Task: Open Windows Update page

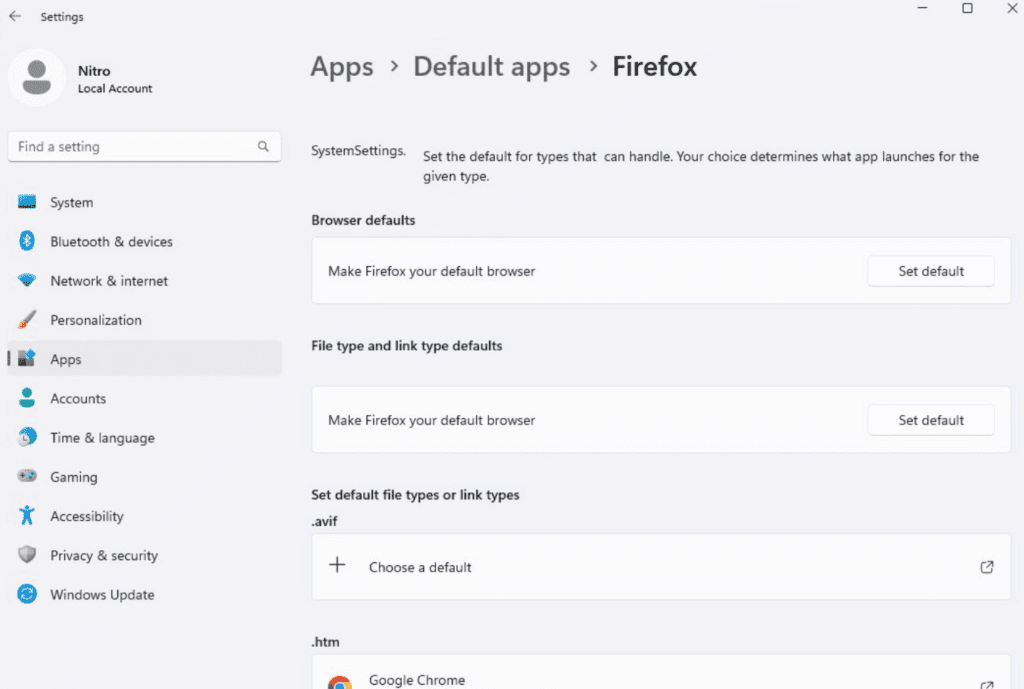Action: (x=144, y=594)
